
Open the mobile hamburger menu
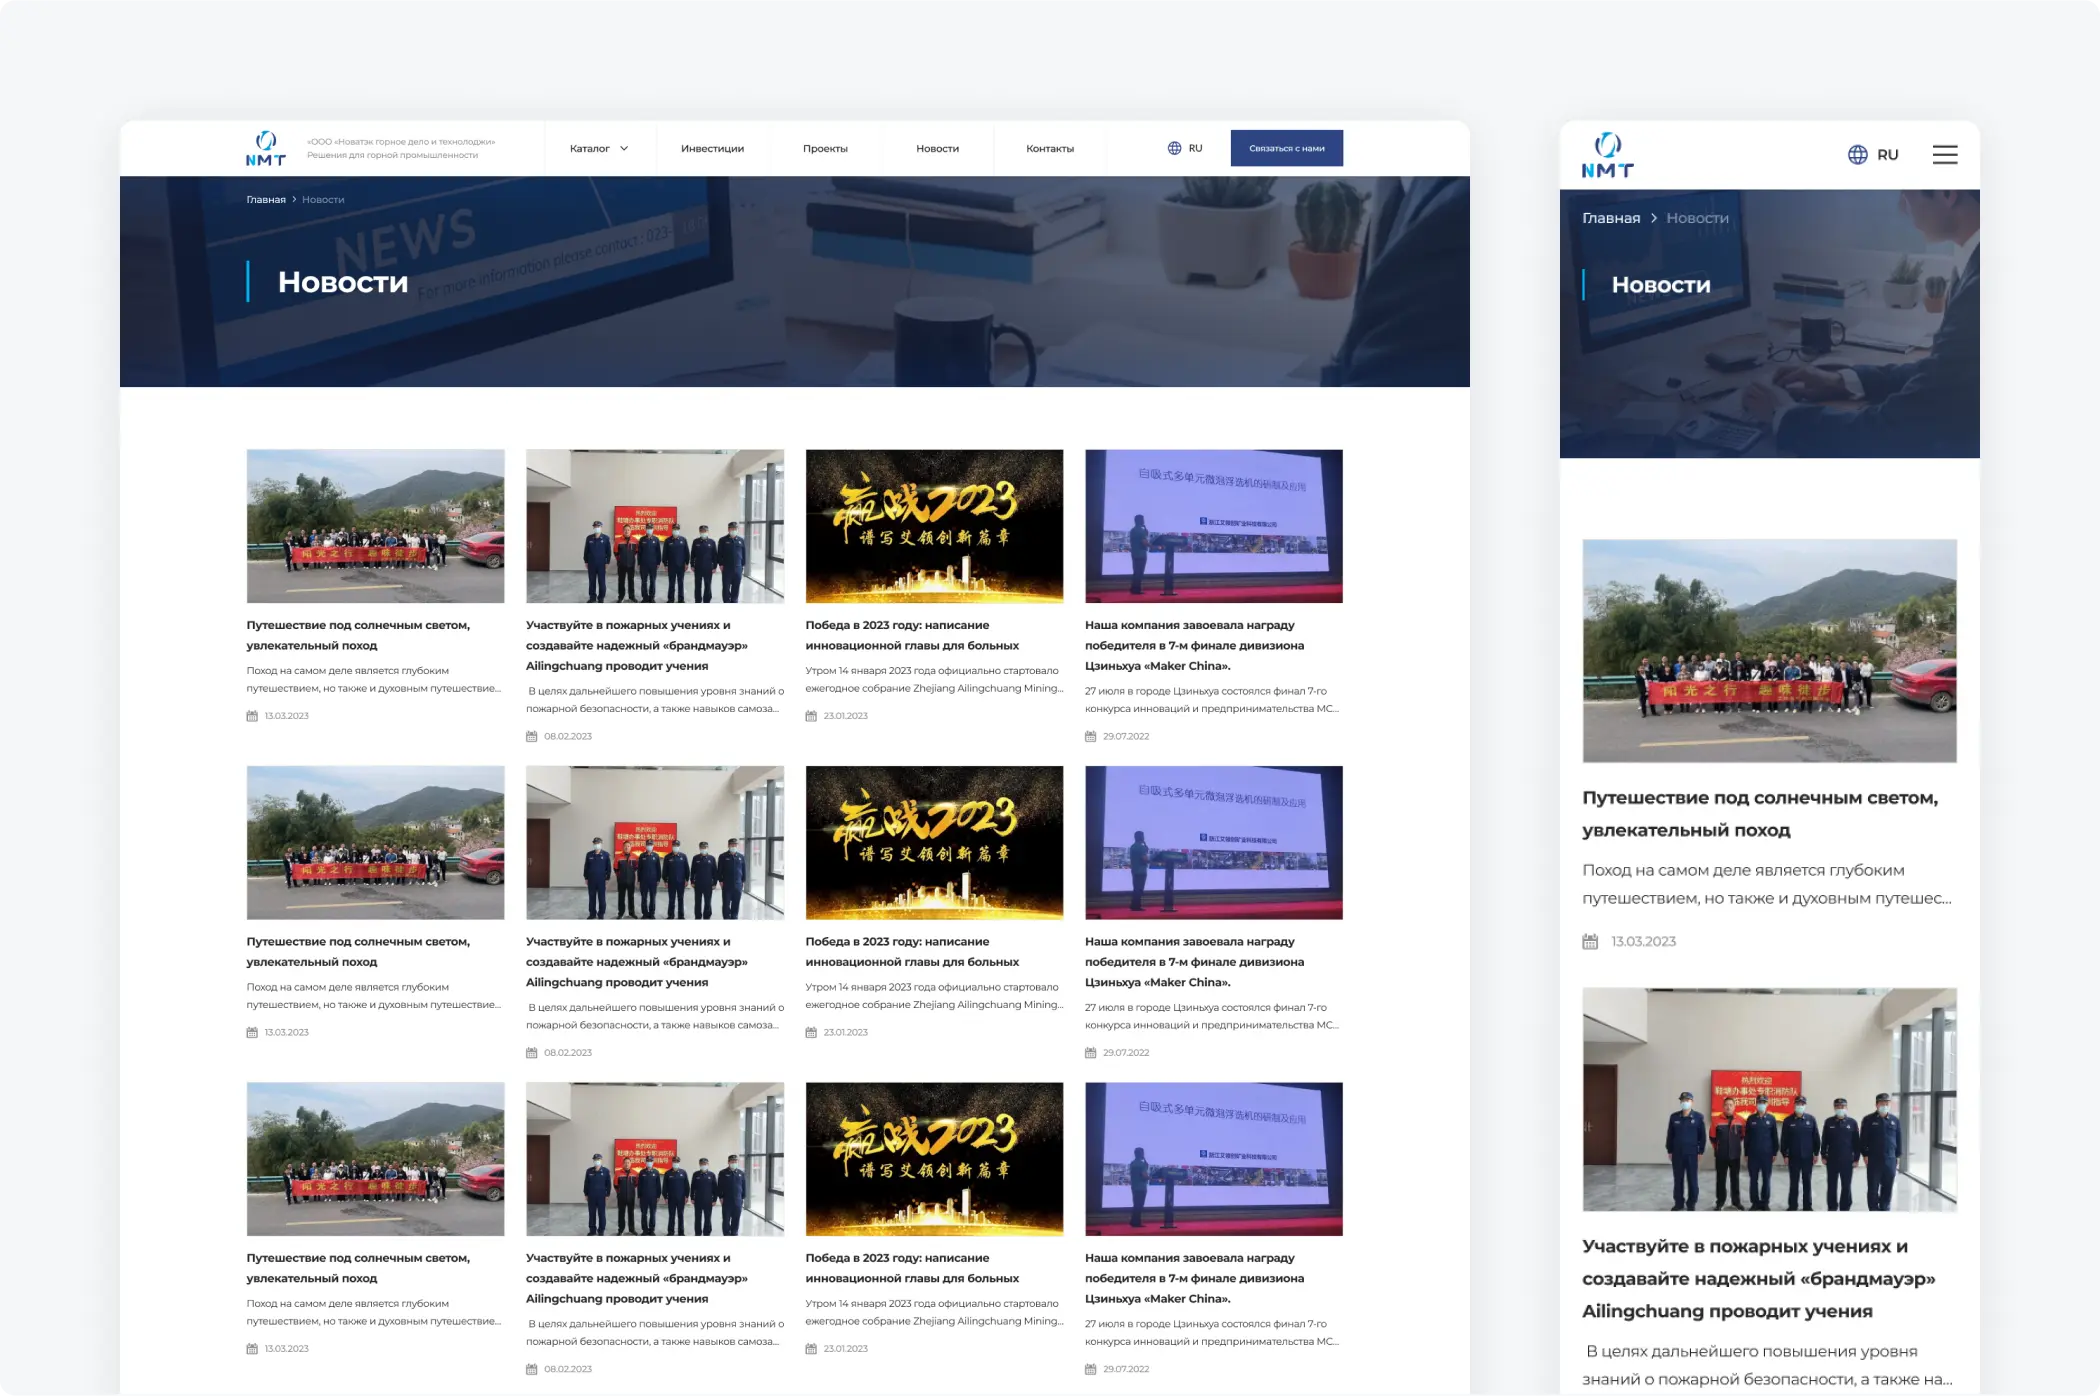[x=1944, y=155]
